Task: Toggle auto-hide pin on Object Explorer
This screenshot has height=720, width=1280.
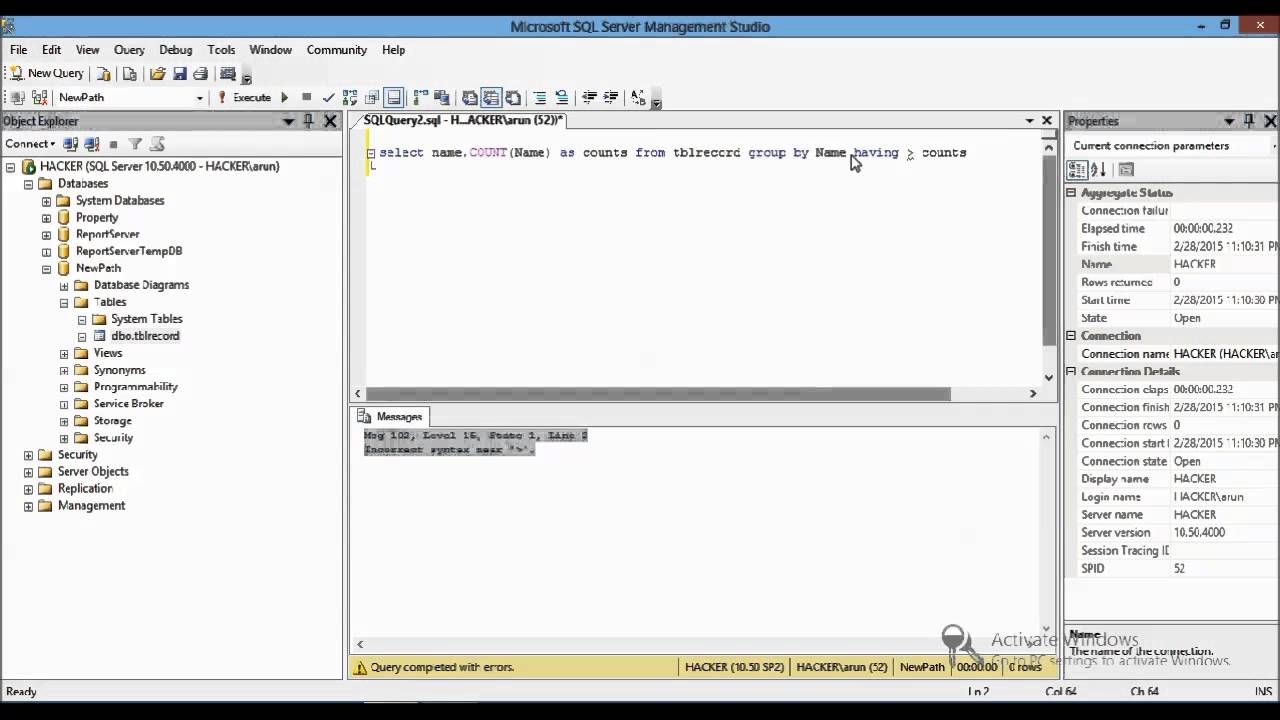Action: click(x=309, y=121)
